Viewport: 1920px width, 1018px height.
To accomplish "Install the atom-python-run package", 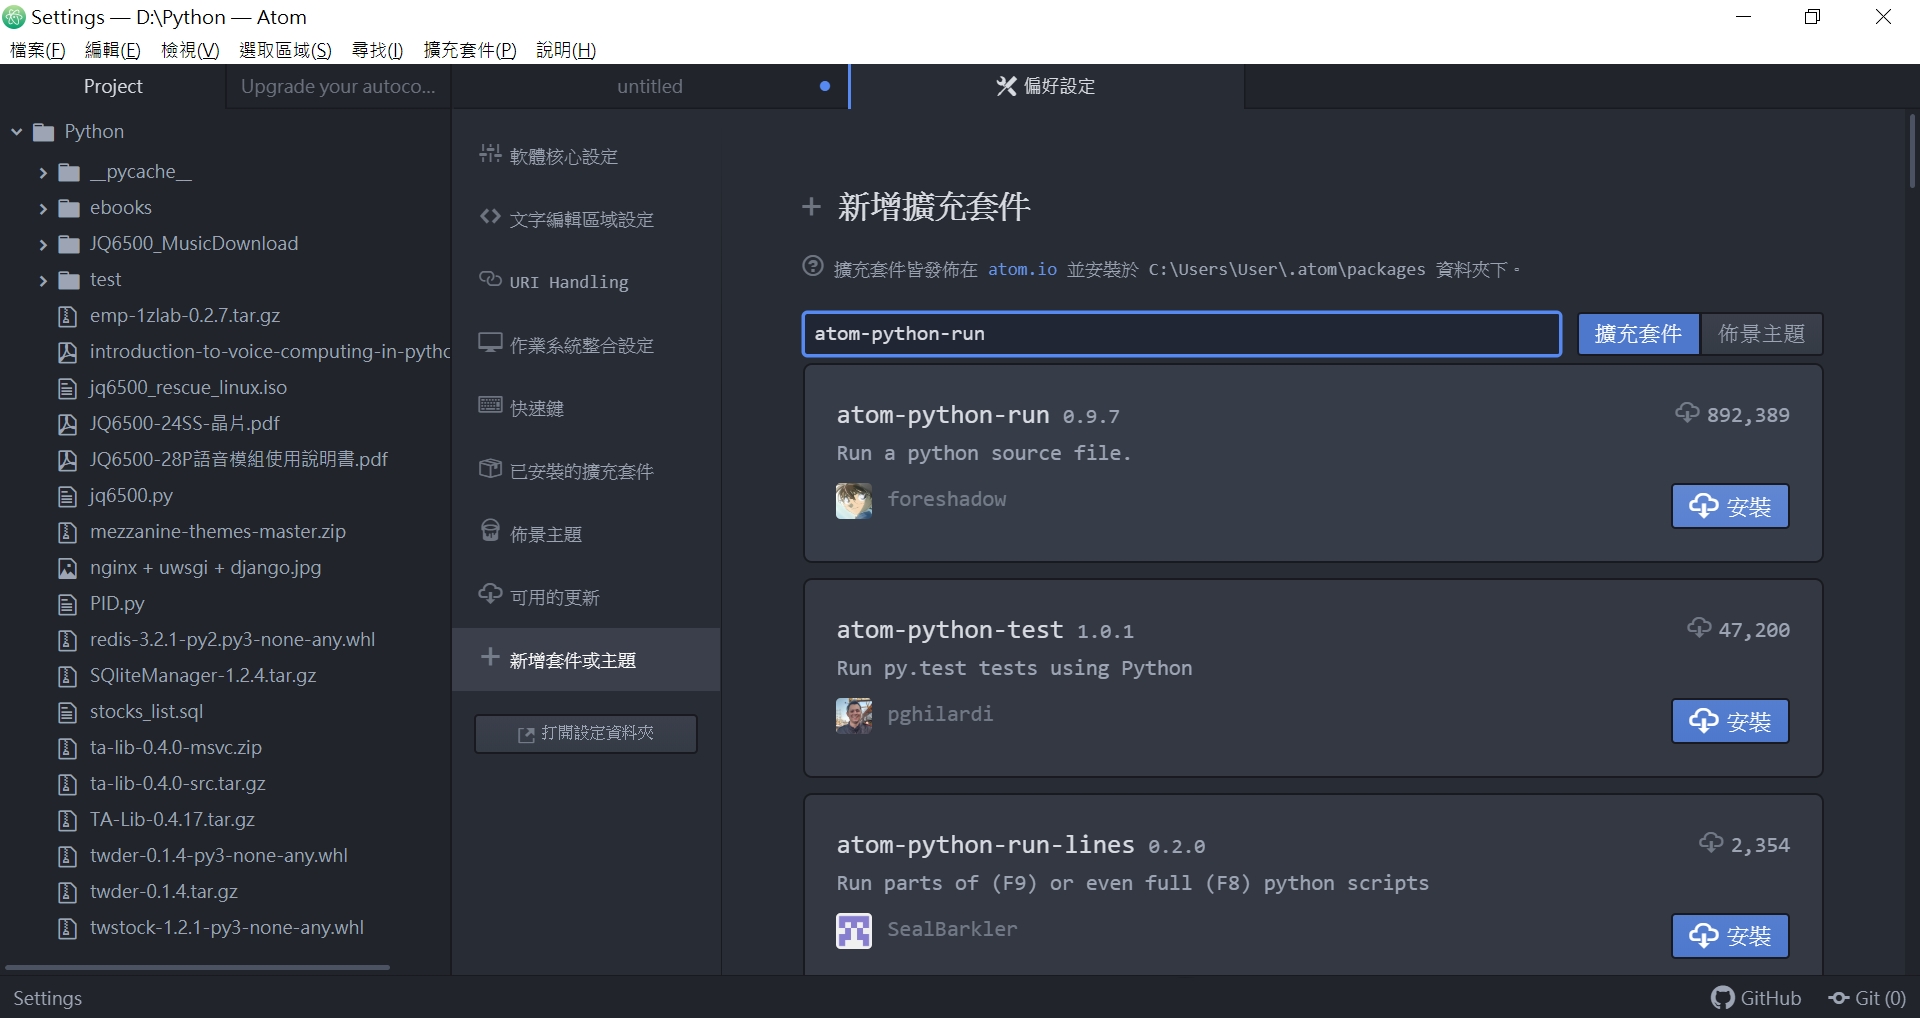I will tap(1729, 506).
